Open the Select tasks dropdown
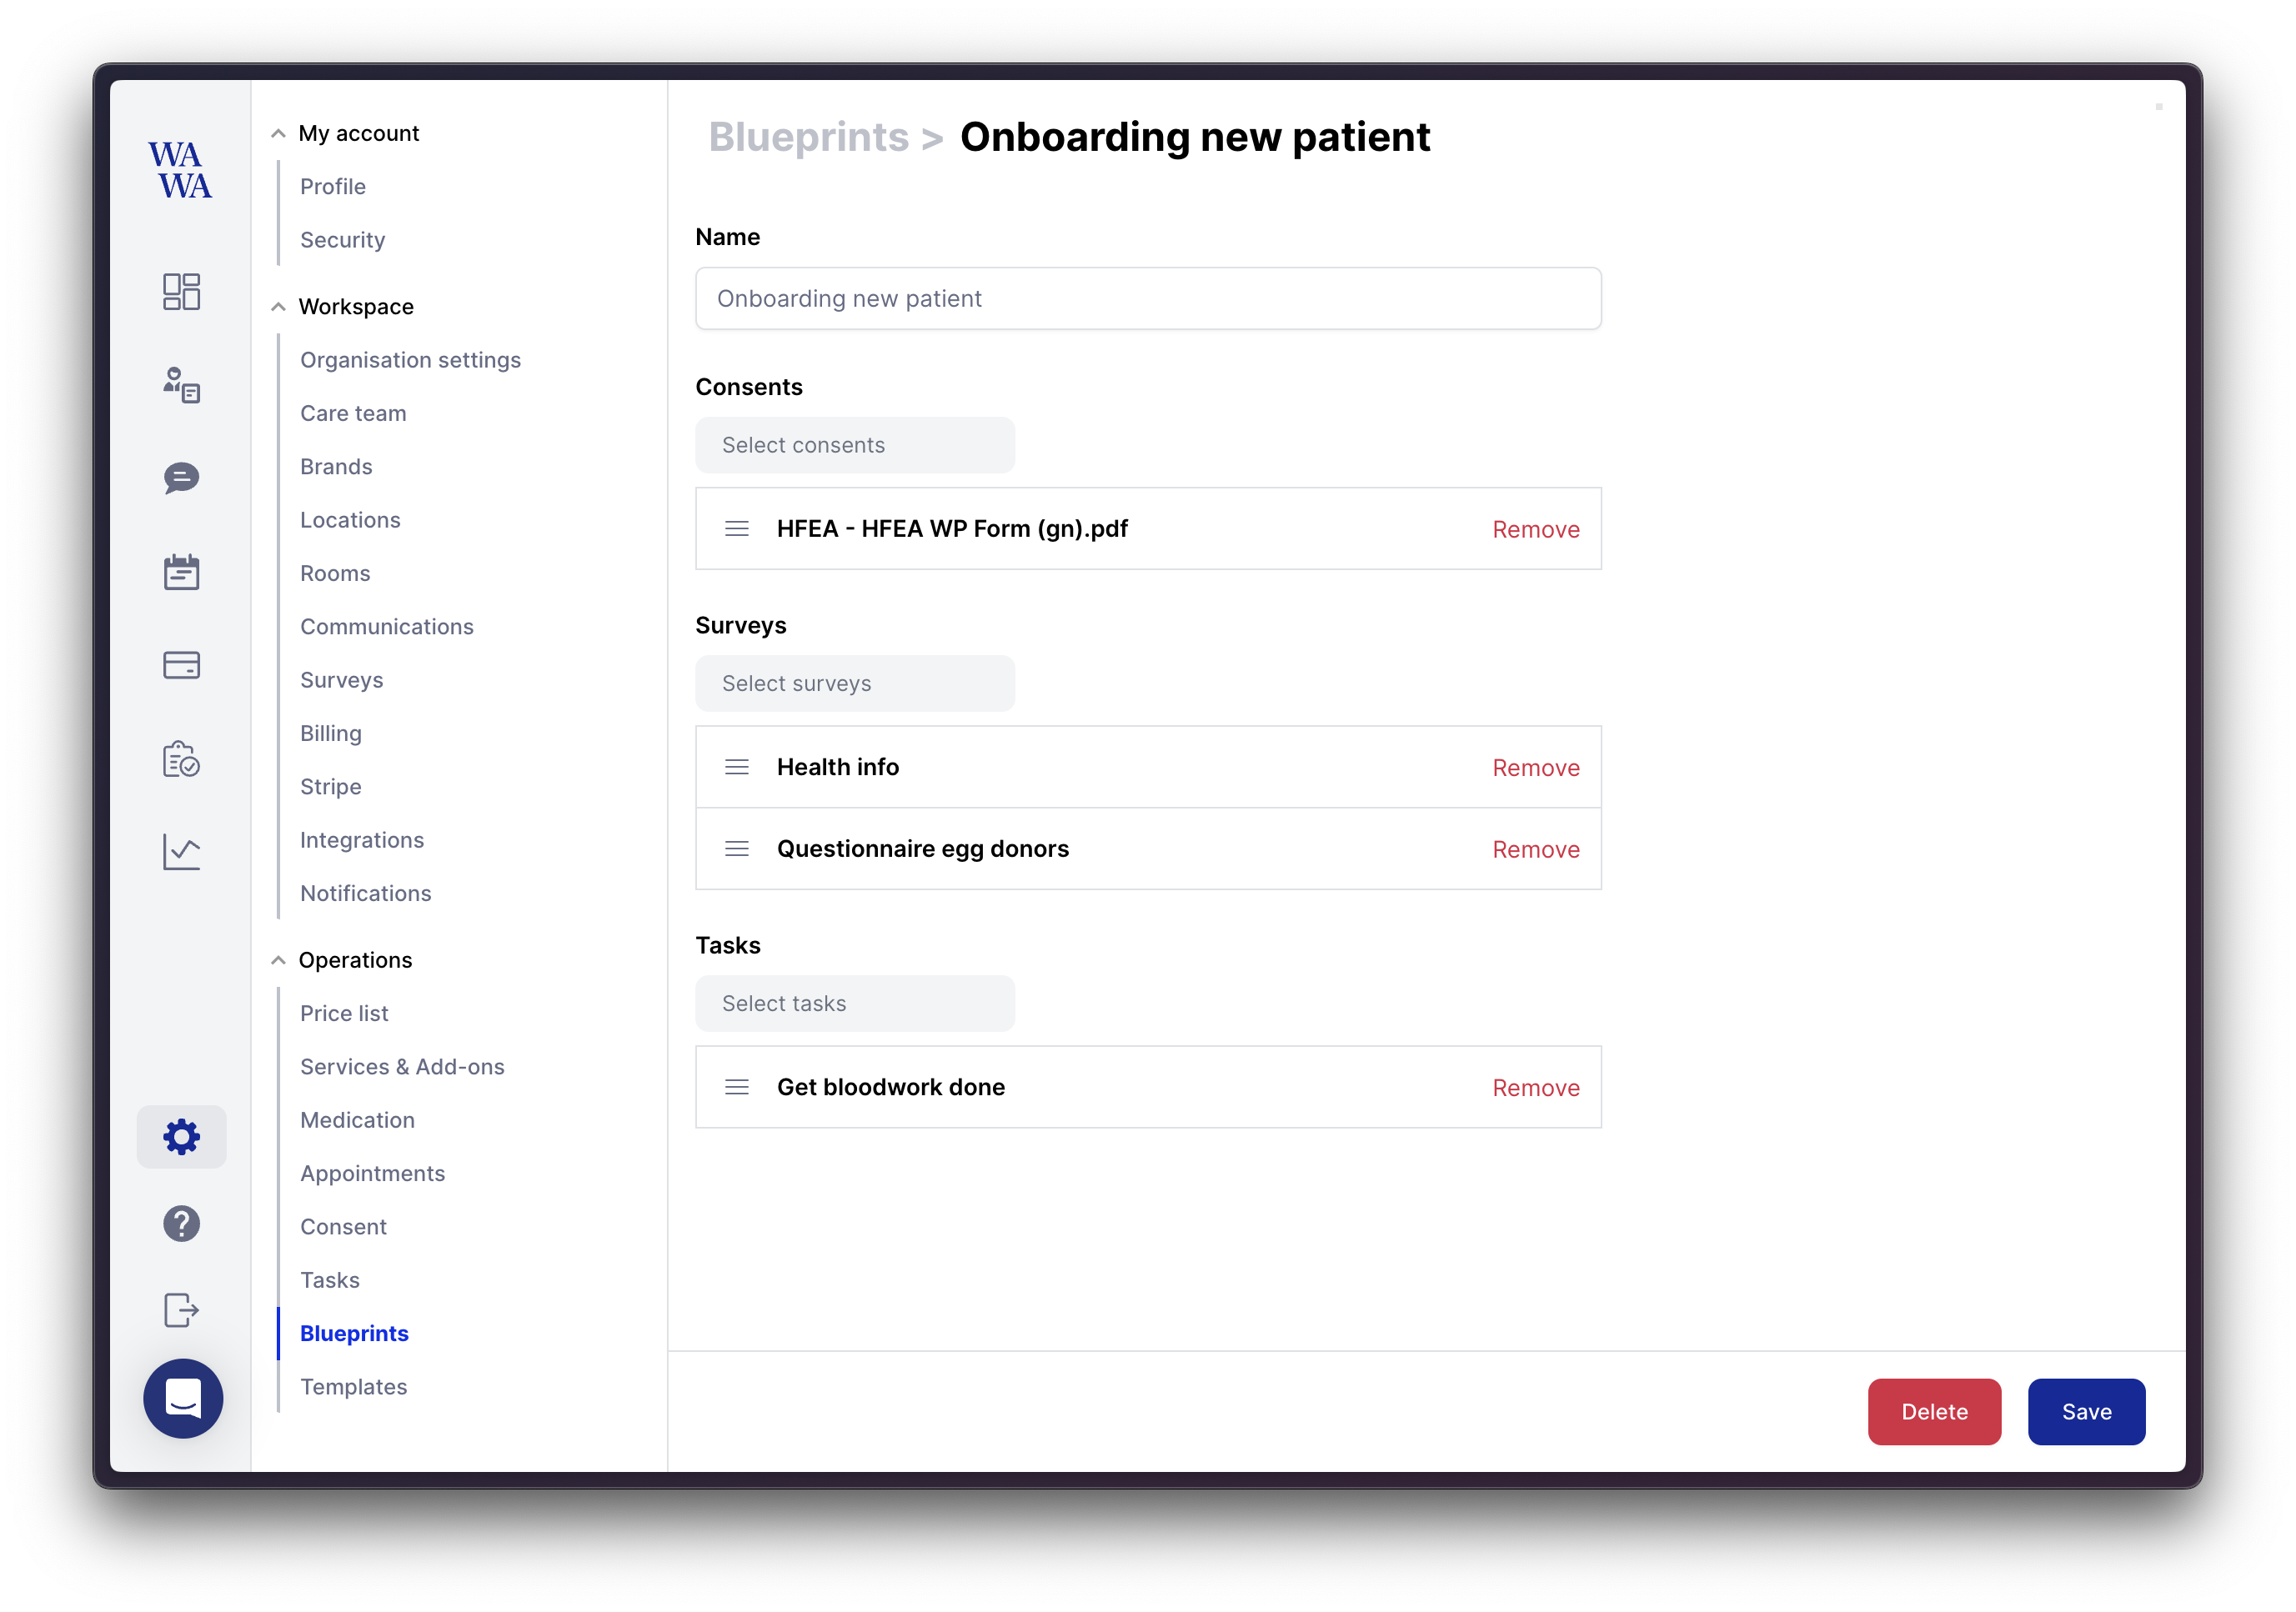The width and height of the screenshot is (2296, 1612). (x=855, y=1004)
